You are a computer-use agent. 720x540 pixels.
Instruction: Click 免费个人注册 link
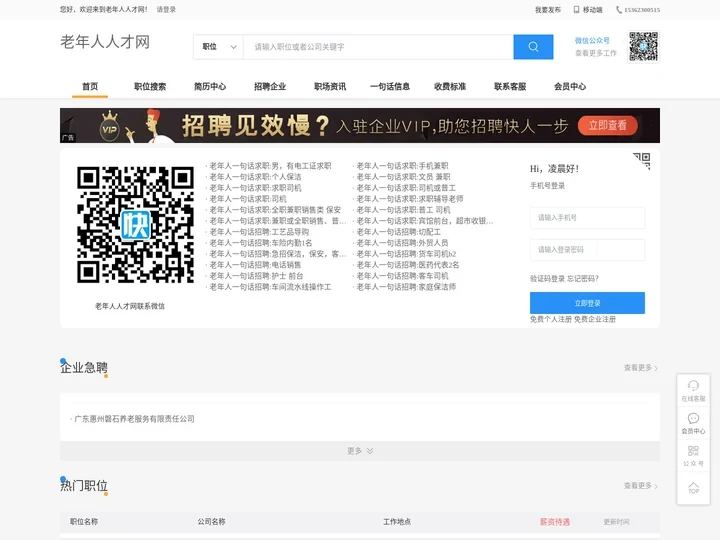(x=551, y=319)
